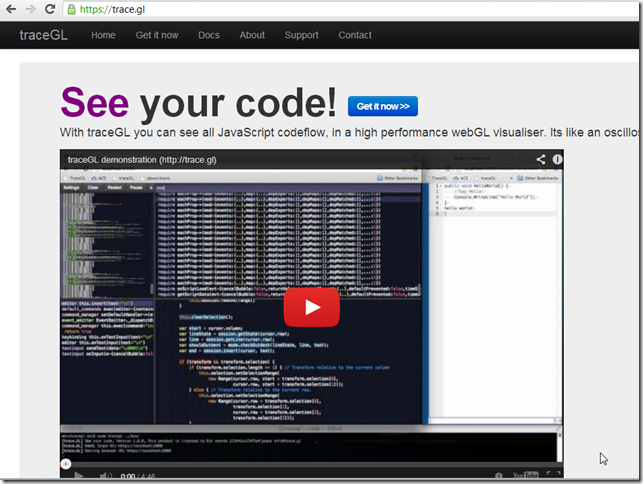Click the blue Get it now >> button
The width and height of the screenshot is (643, 484).
click(x=383, y=106)
